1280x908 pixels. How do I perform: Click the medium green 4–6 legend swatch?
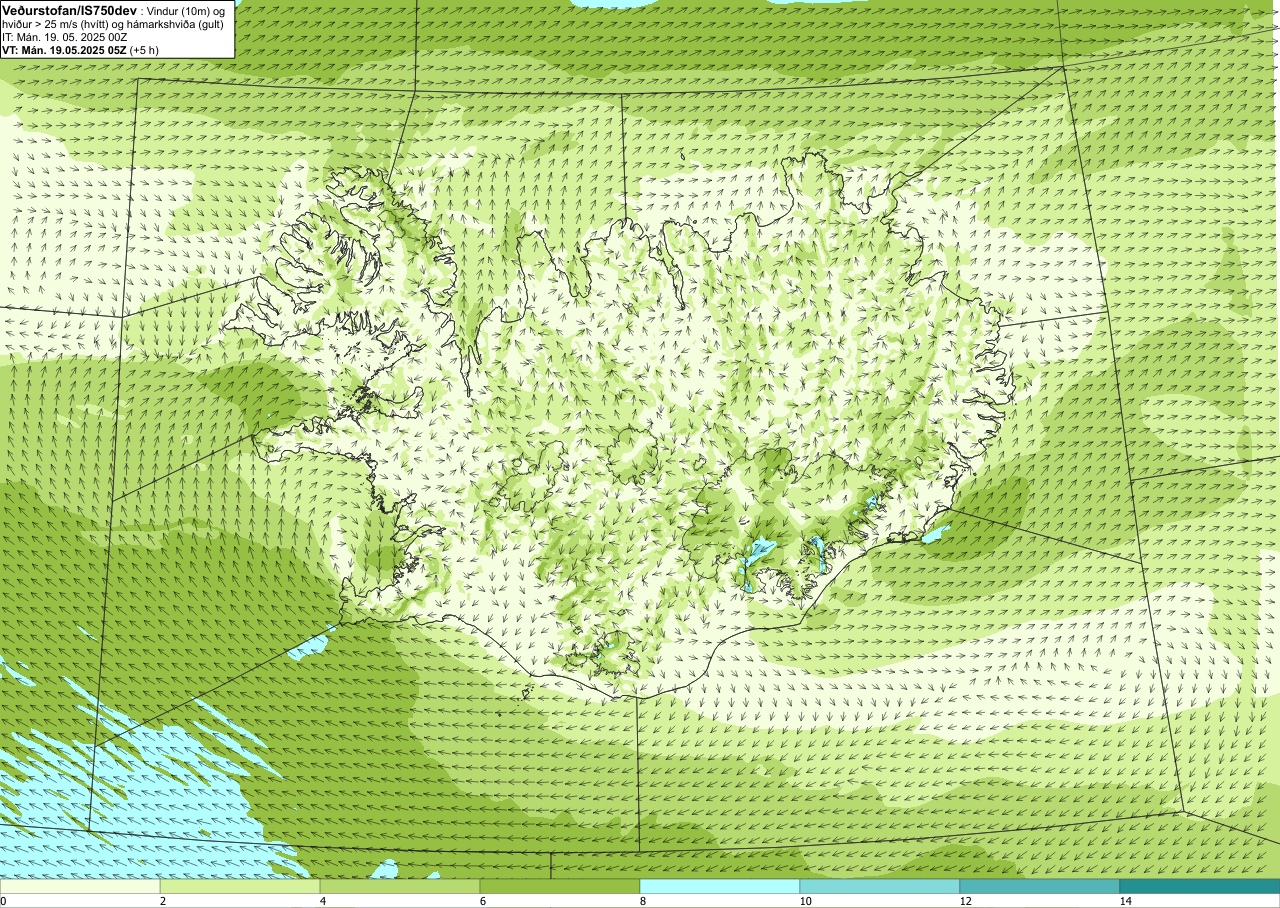[400, 886]
